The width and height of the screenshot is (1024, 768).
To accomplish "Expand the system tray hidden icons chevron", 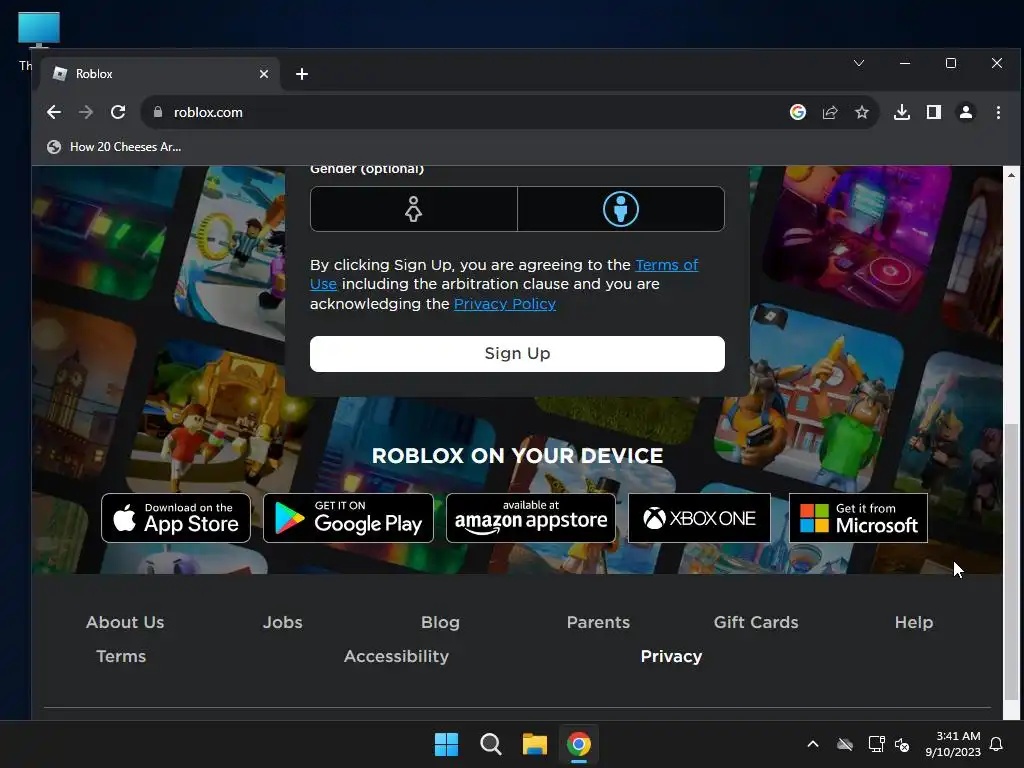I will click(x=813, y=744).
